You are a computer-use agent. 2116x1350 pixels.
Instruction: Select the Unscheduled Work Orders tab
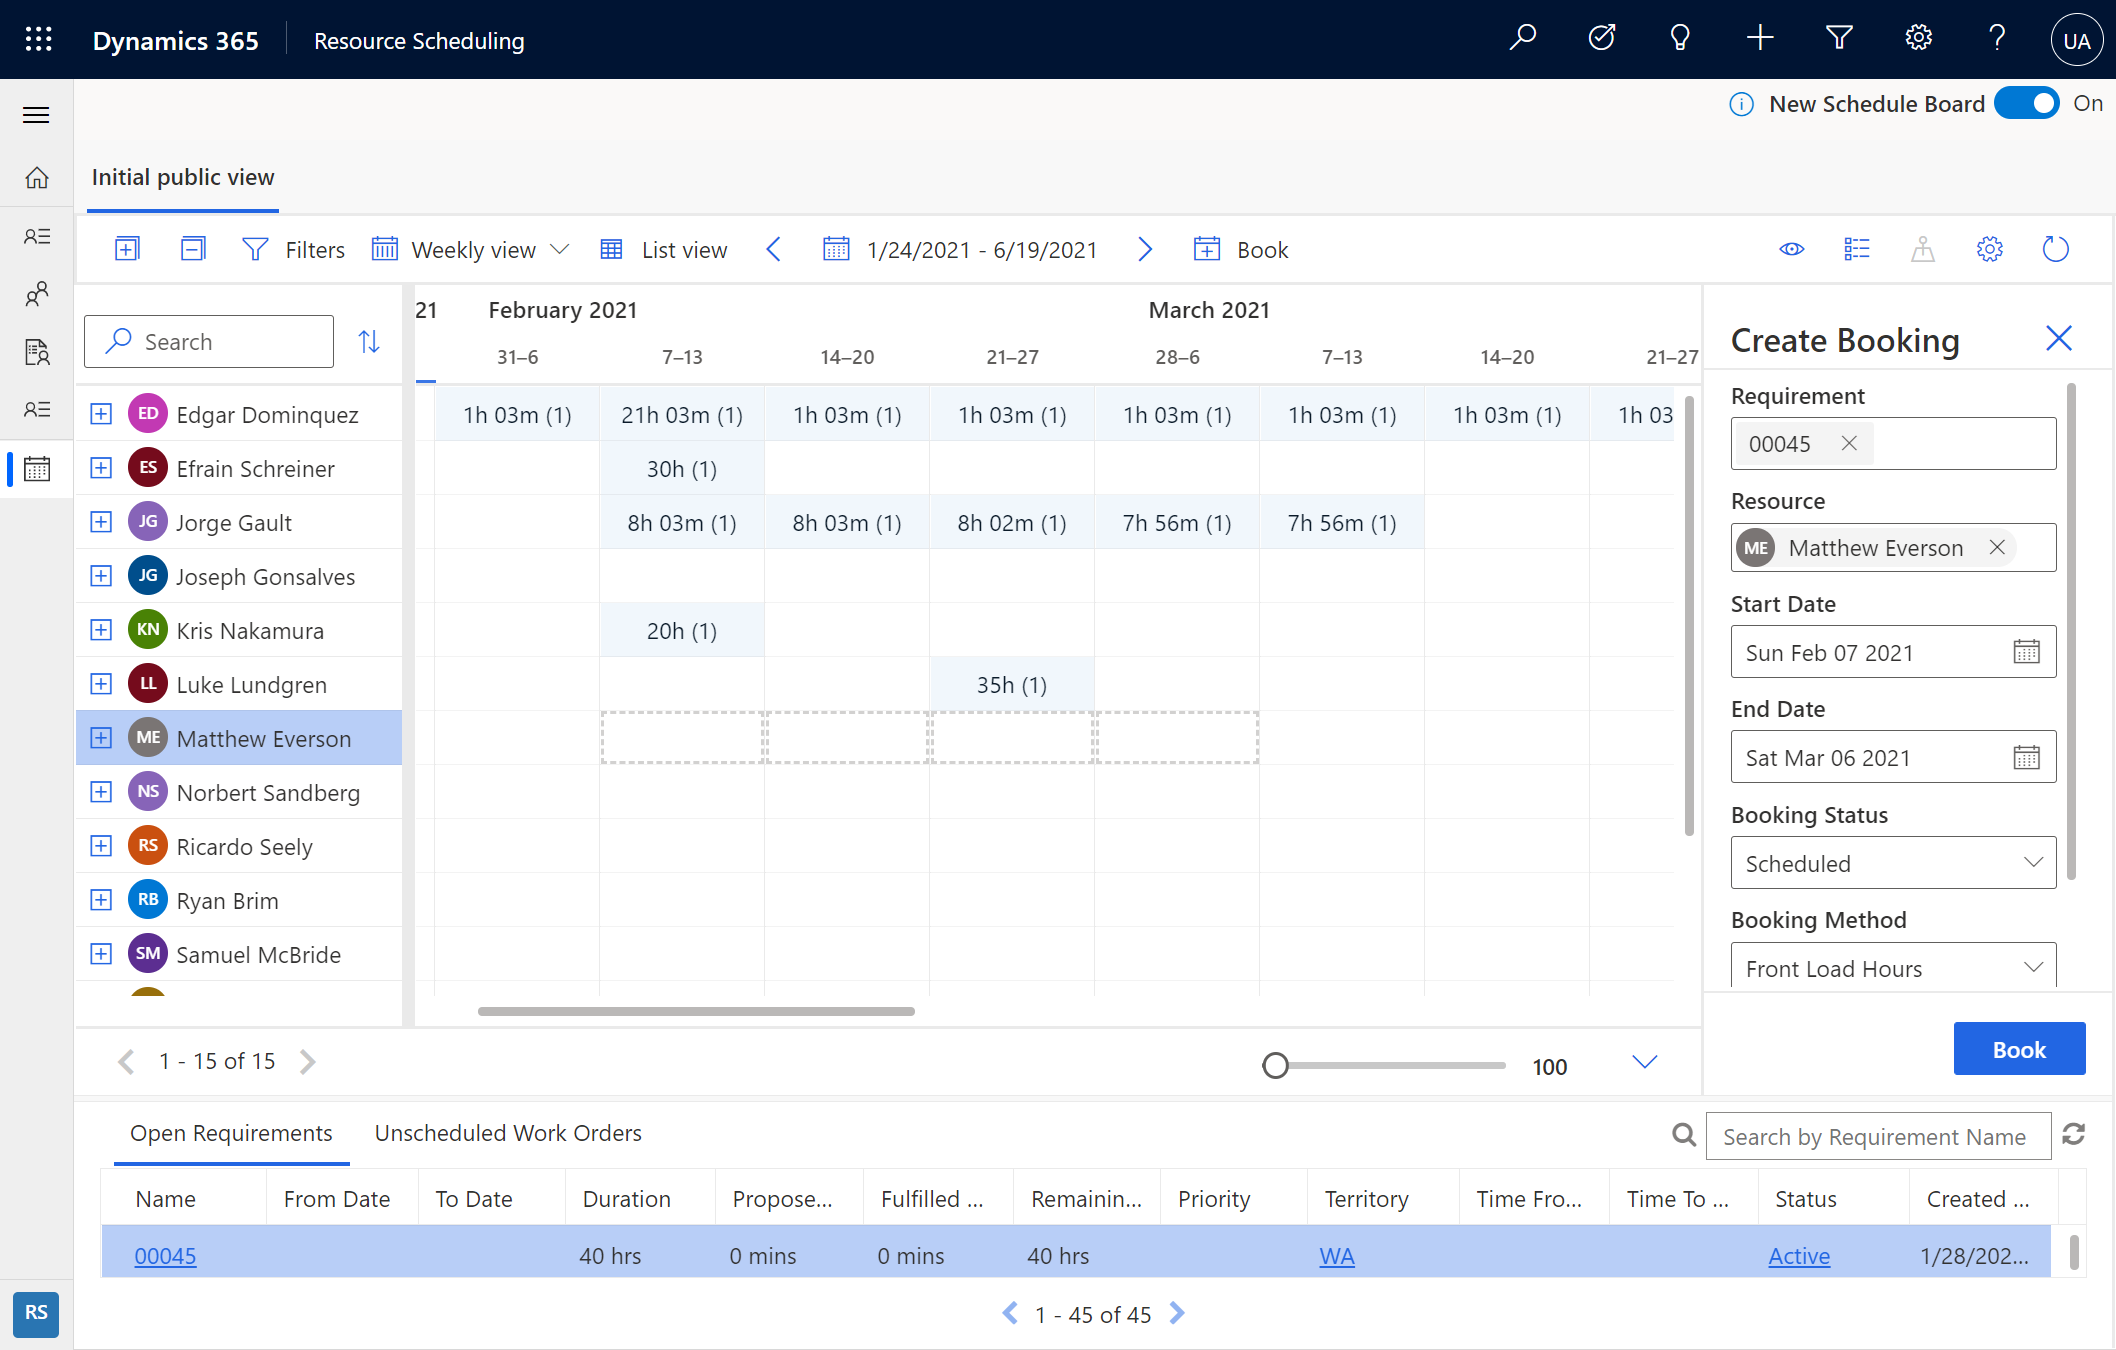pos(507,1132)
